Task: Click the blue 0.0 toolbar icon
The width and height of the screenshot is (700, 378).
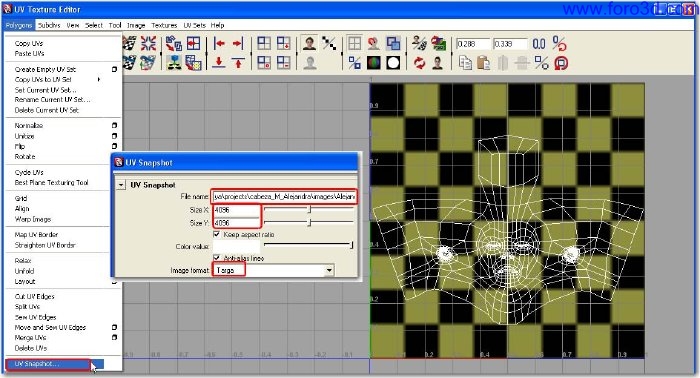Action: 539,44
